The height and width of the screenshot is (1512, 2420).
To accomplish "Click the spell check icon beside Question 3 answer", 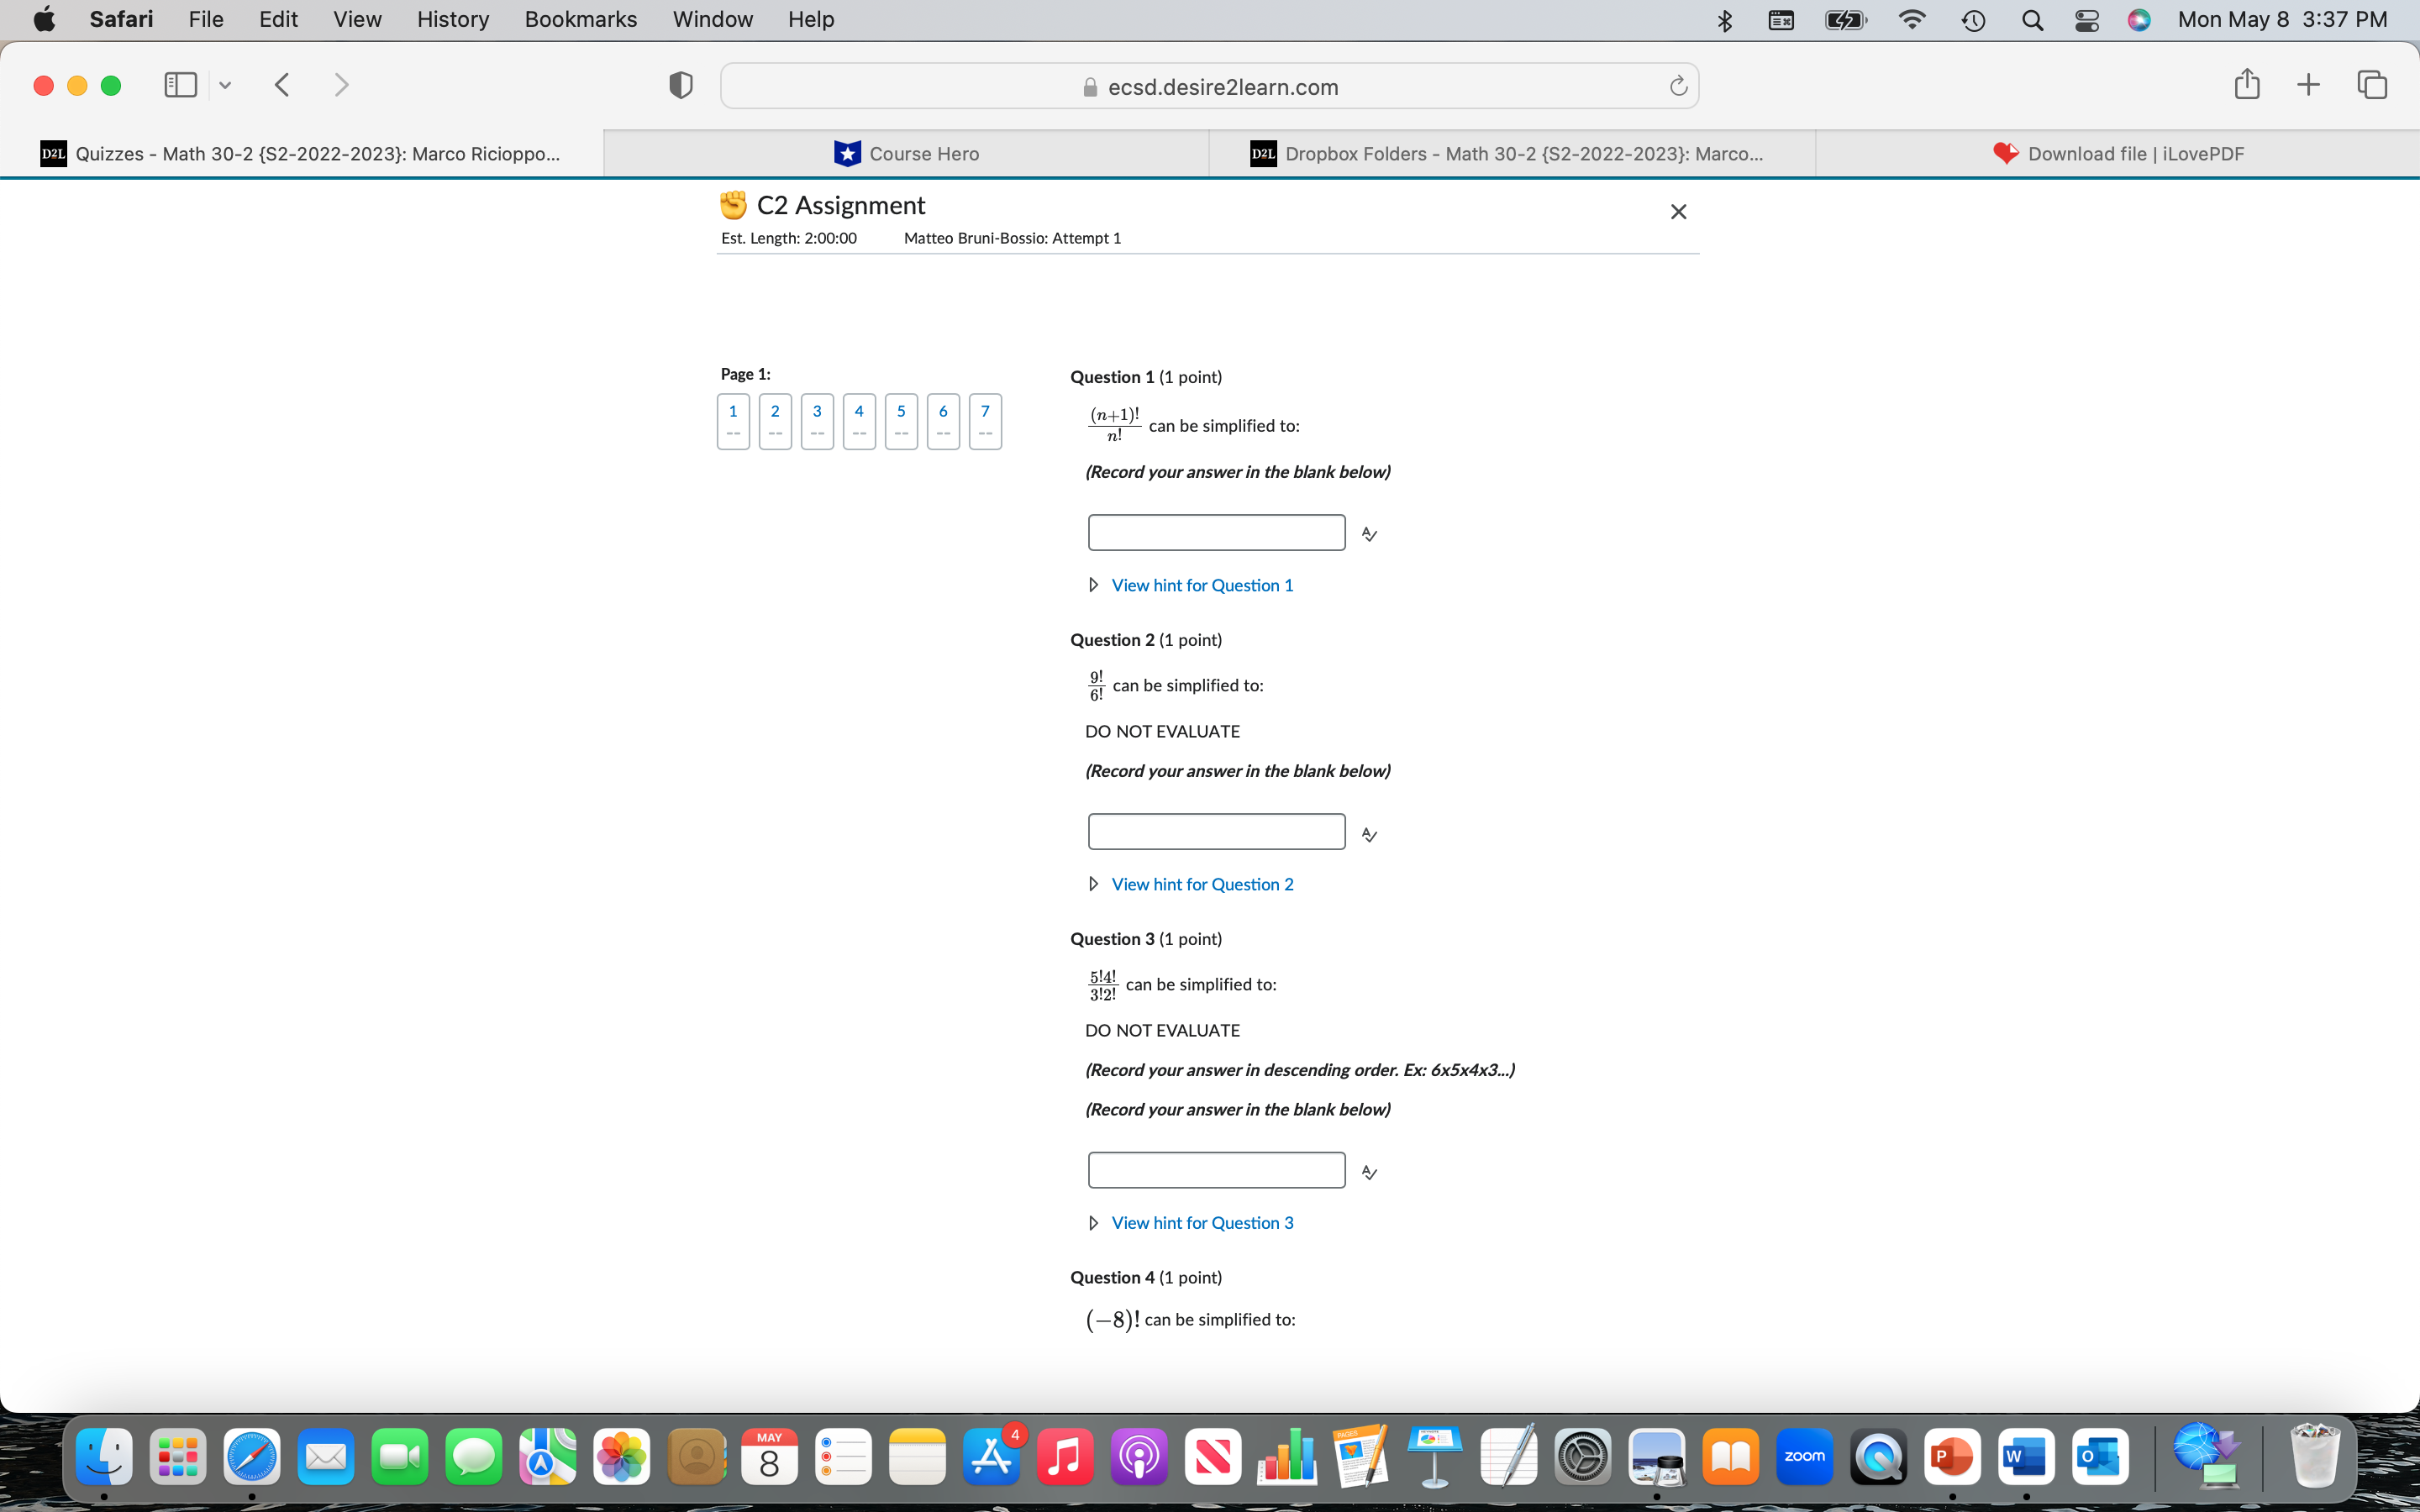I will (x=1369, y=1172).
